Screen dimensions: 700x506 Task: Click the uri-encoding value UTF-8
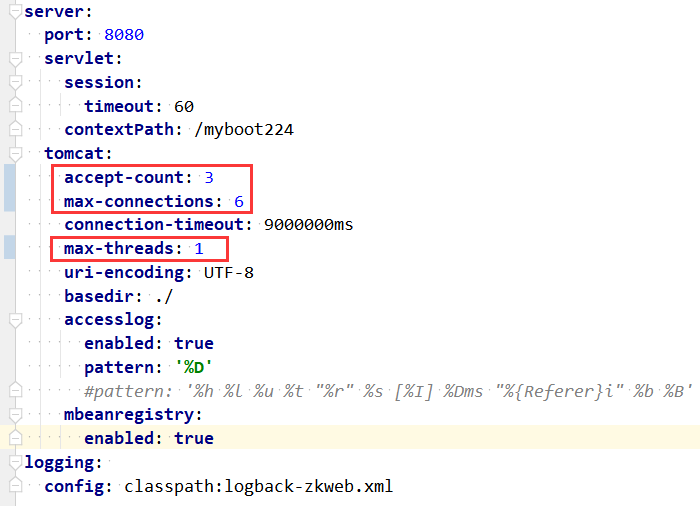tap(229, 272)
